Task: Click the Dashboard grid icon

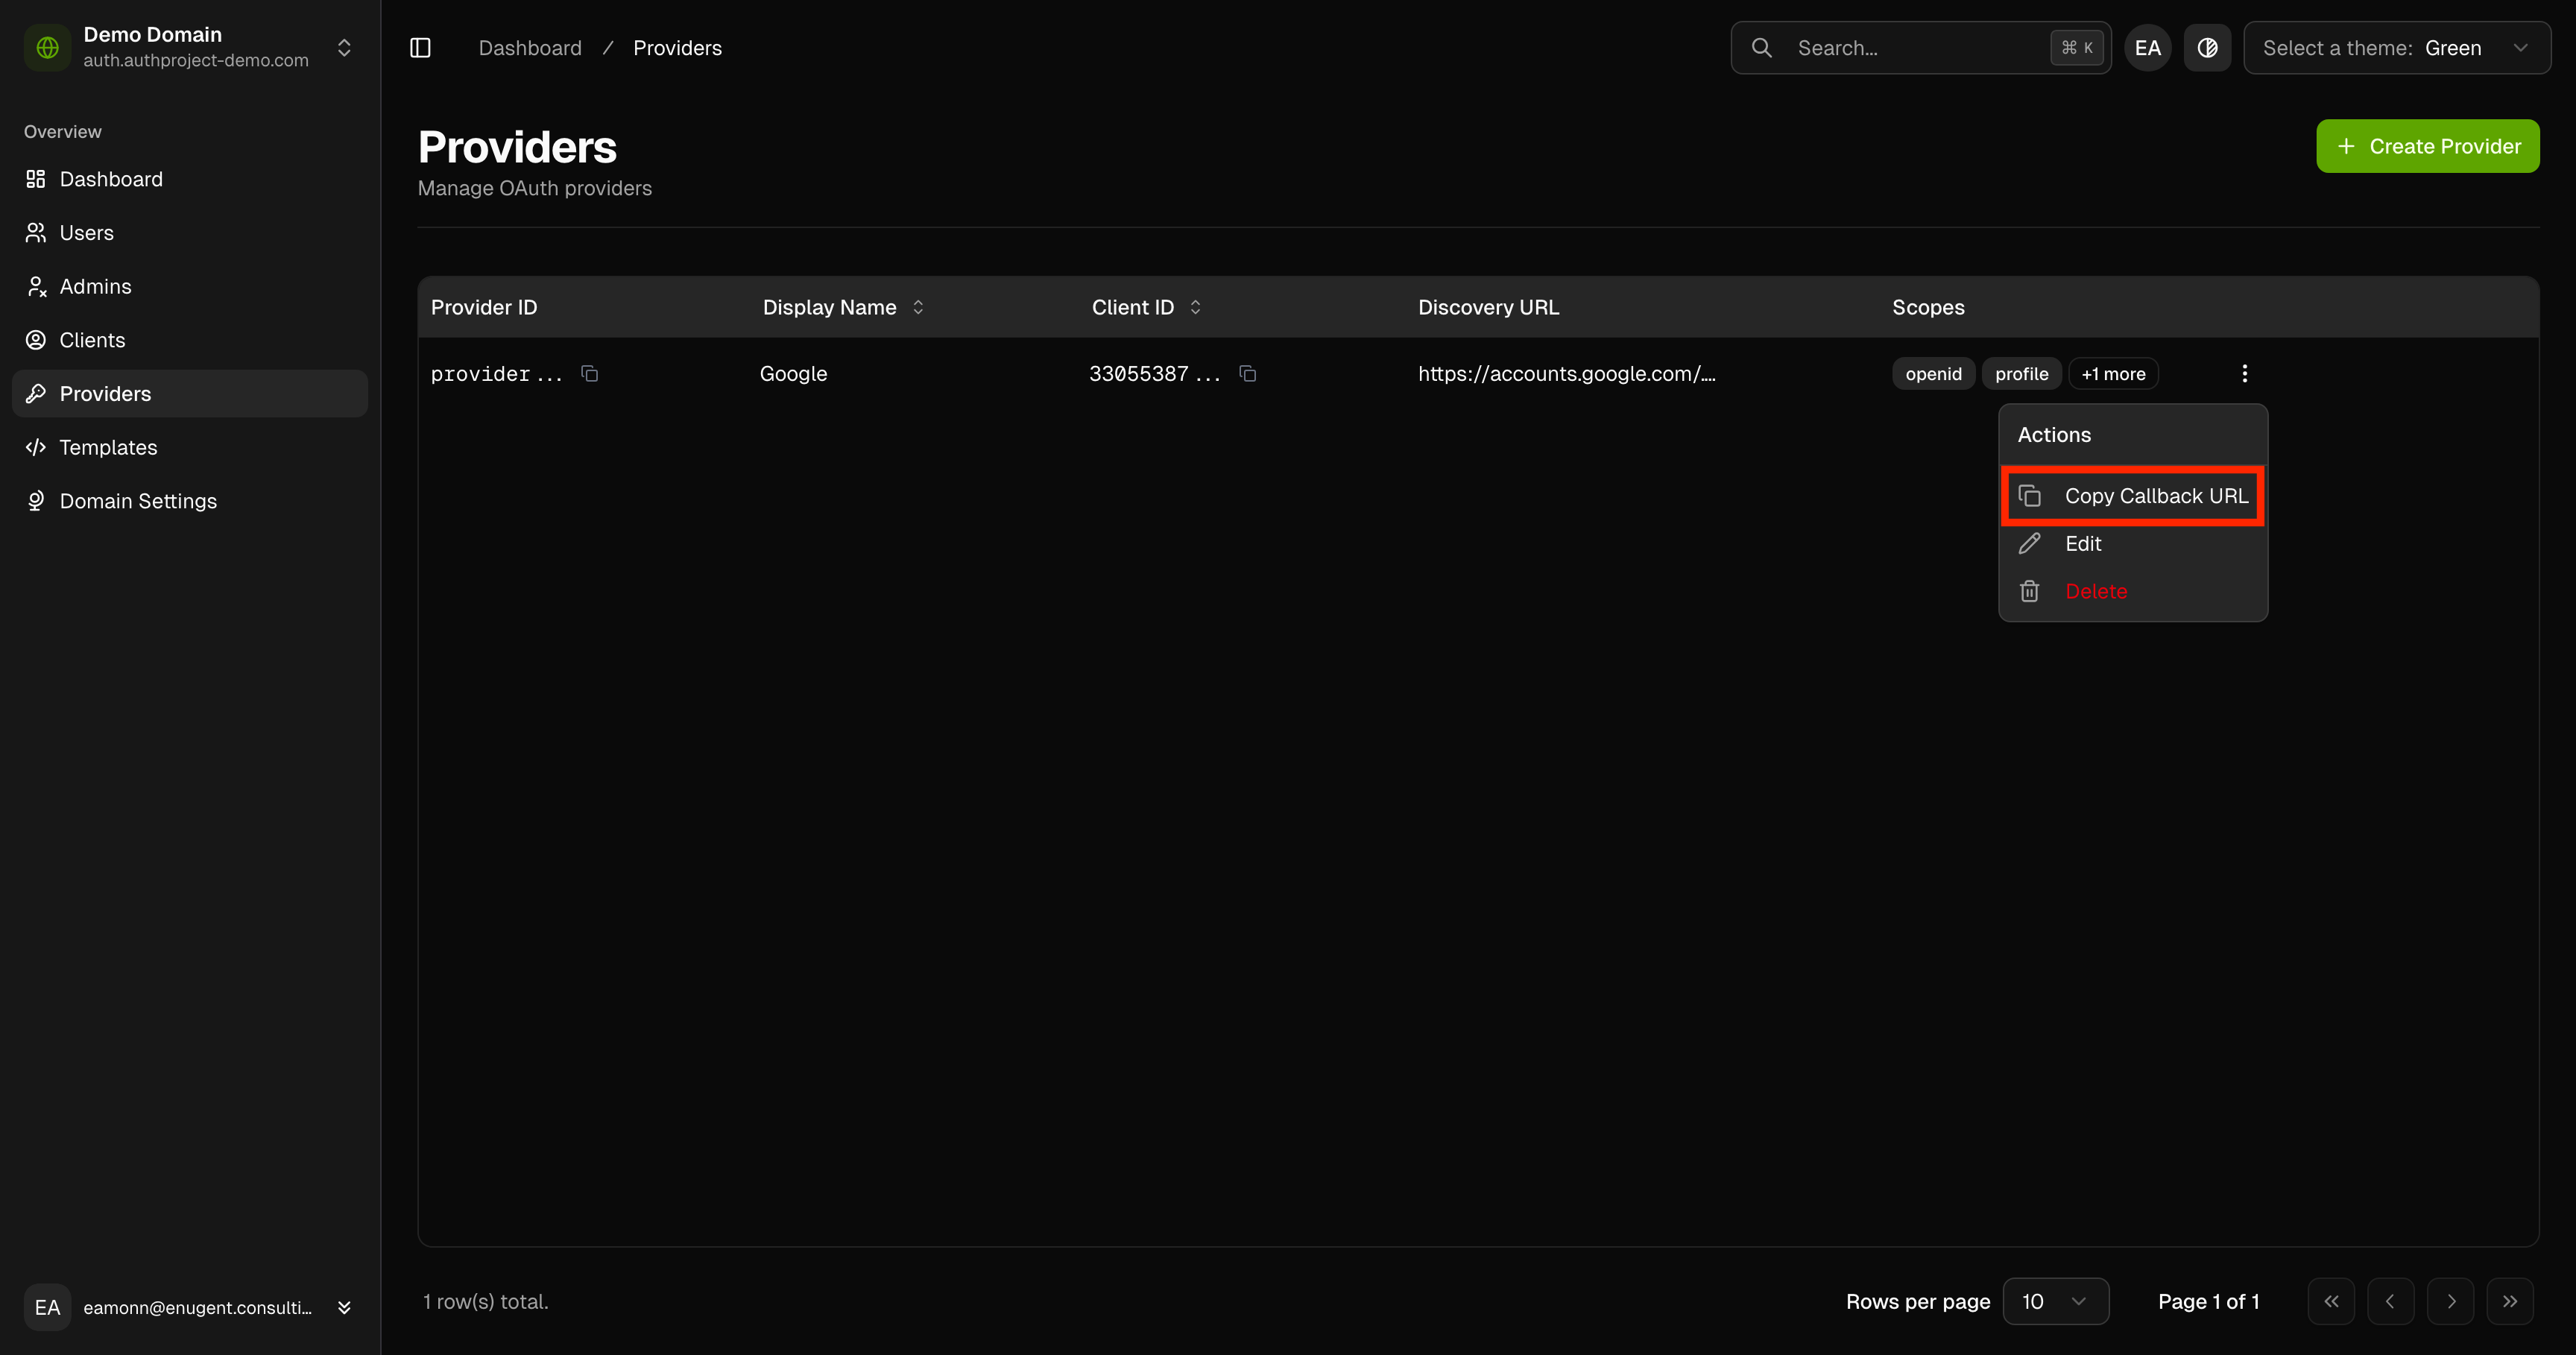Action: [36, 179]
